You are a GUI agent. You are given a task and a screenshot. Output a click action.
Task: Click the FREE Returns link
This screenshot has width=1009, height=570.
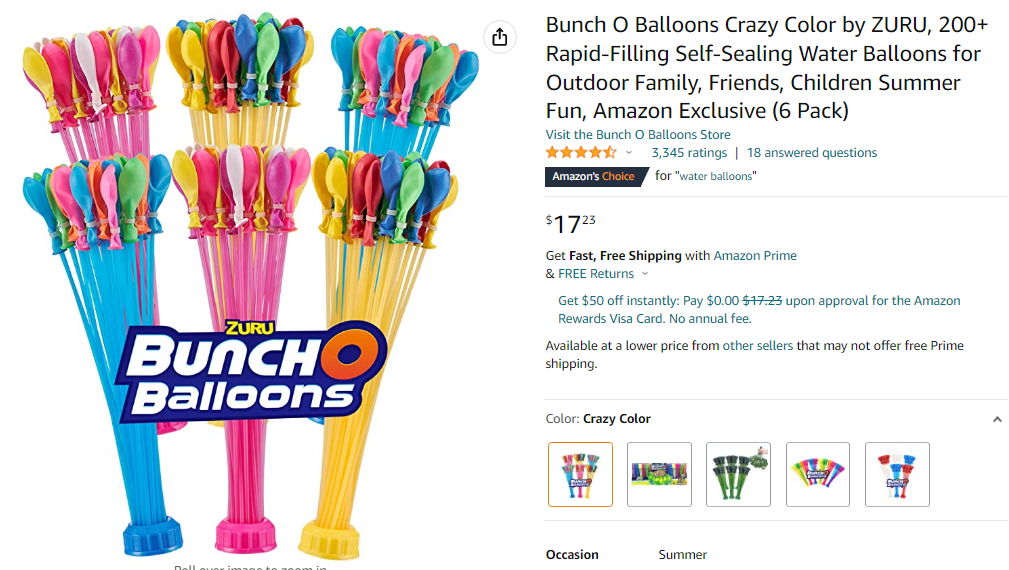(x=596, y=274)
